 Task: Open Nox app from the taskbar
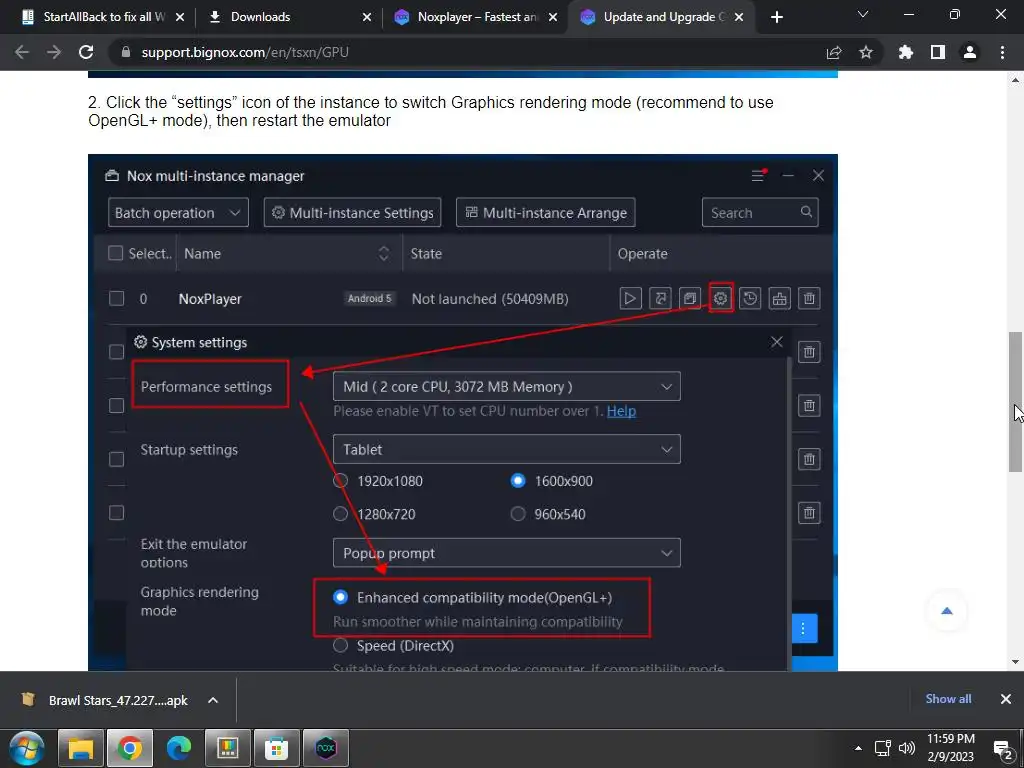[326, 748]
